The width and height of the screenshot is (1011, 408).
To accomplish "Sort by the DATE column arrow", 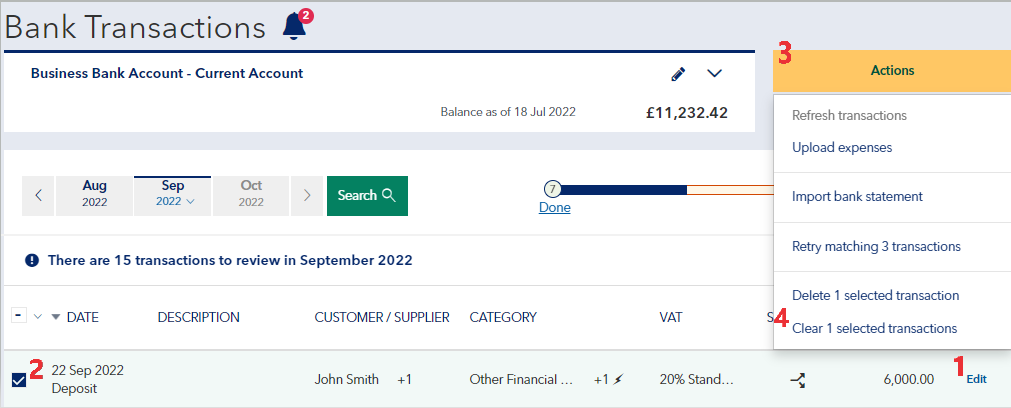I will click(55, 318).
